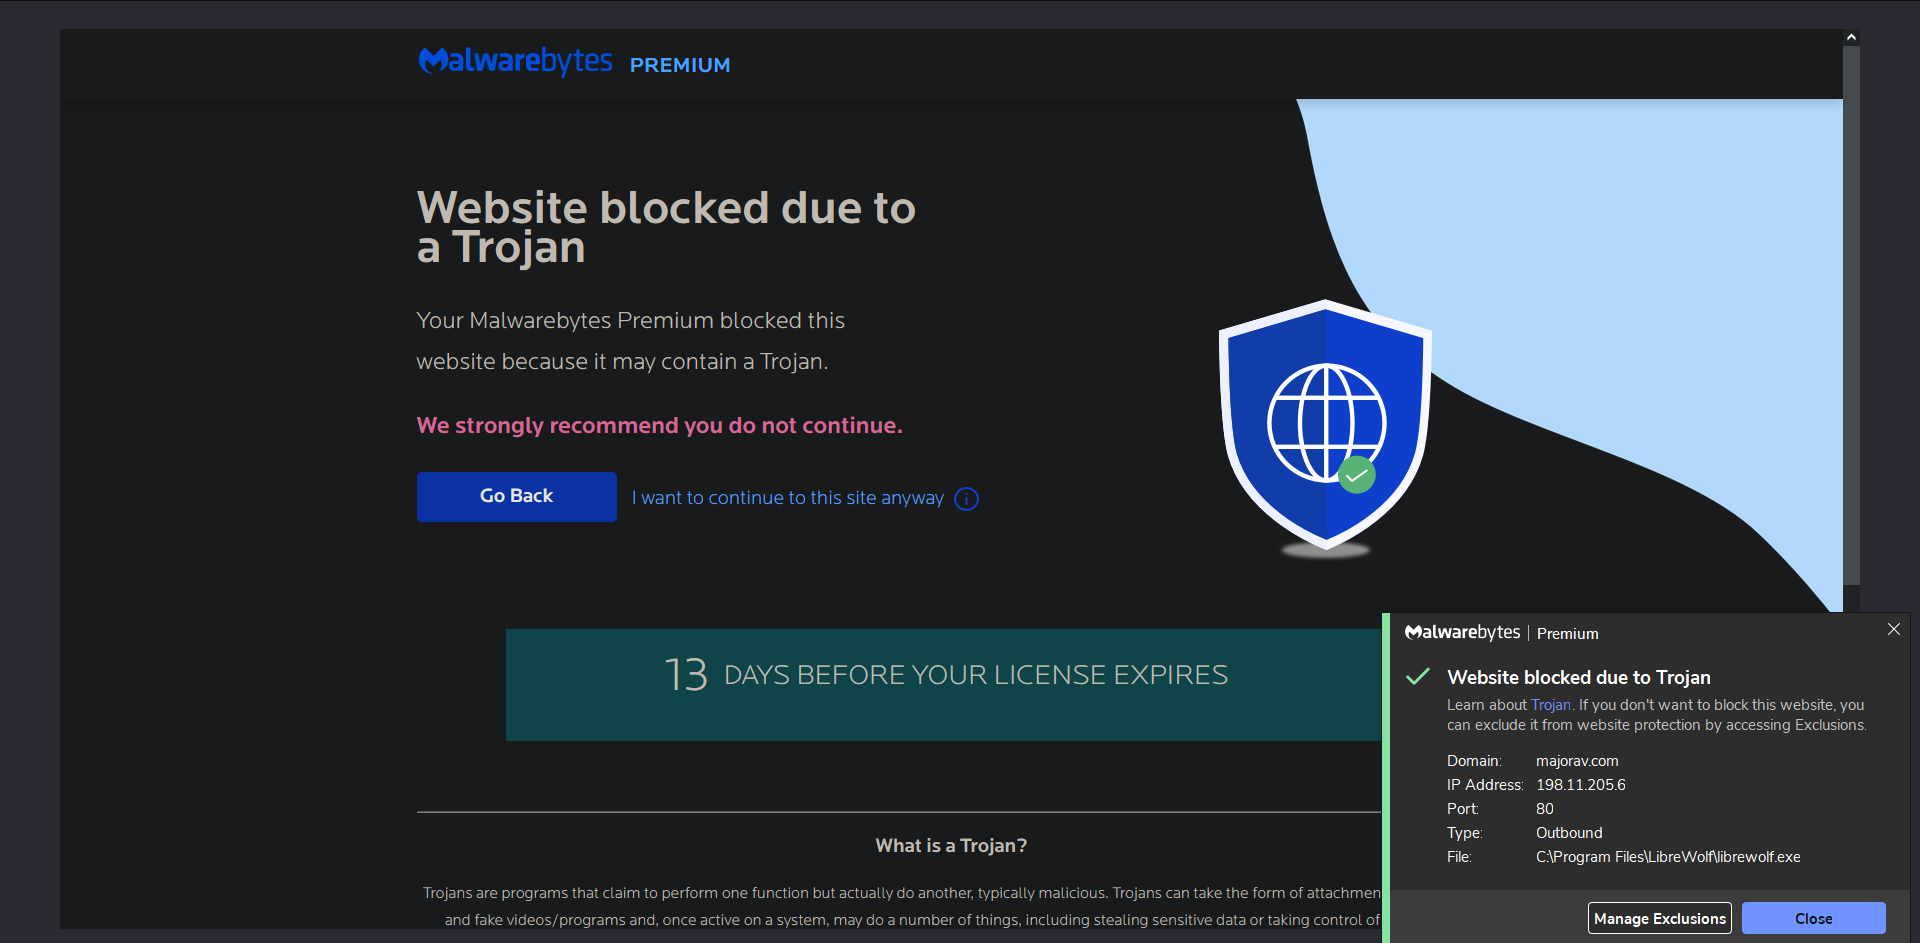Dismiss the notification with the X icon
1920x943 pixels.
(1893, 629)
